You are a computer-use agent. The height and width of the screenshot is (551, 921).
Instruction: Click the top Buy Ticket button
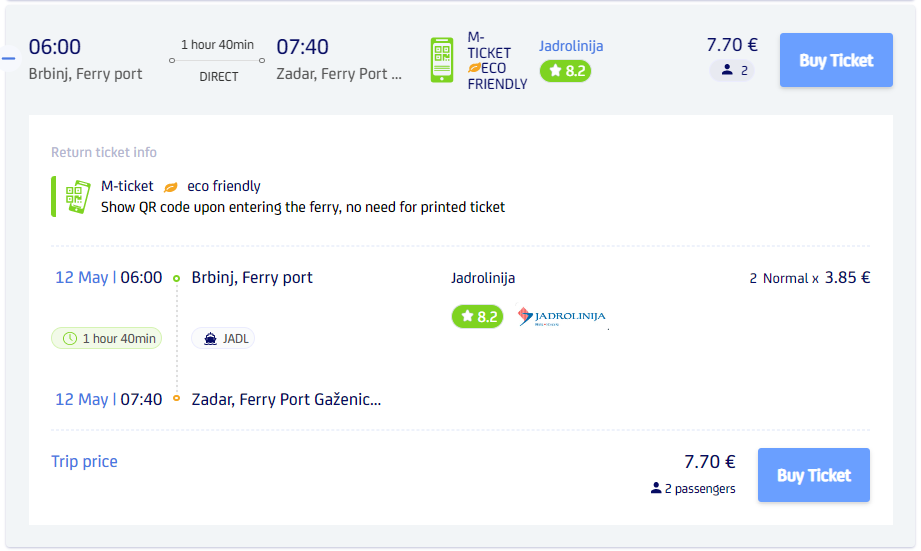[836, 60]
